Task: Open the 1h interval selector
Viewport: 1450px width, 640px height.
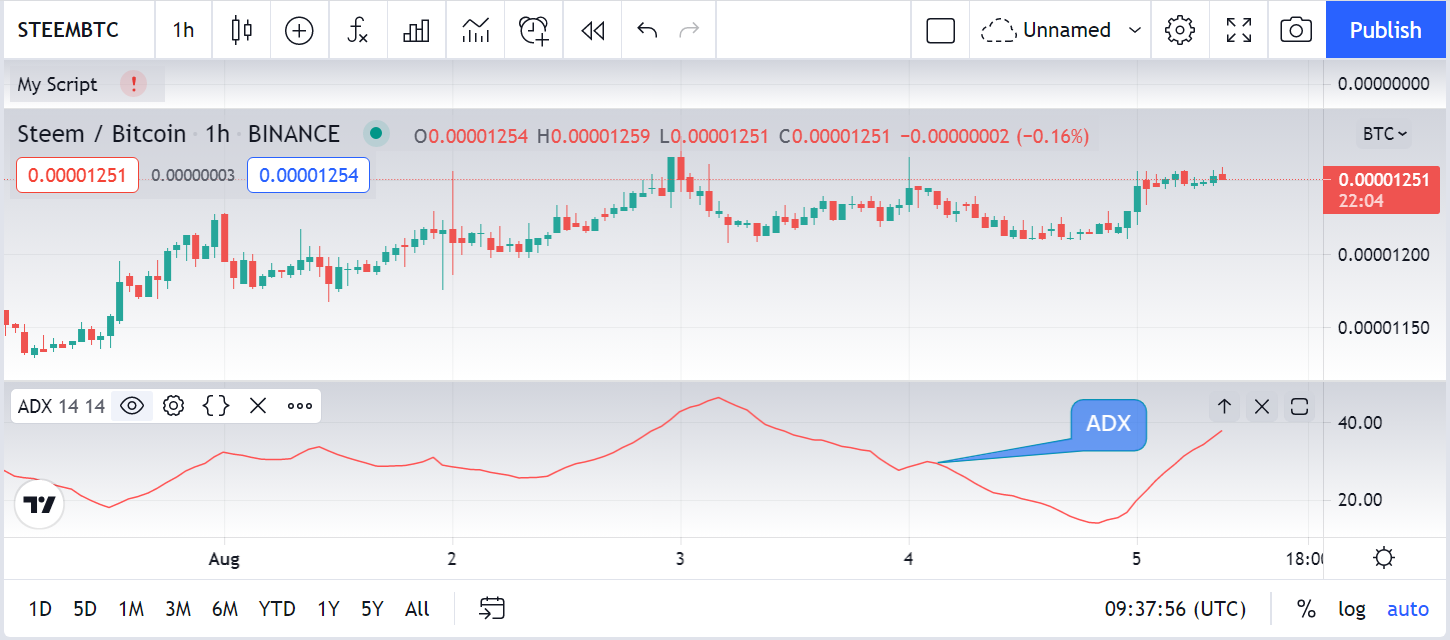Action: point(183,30)
